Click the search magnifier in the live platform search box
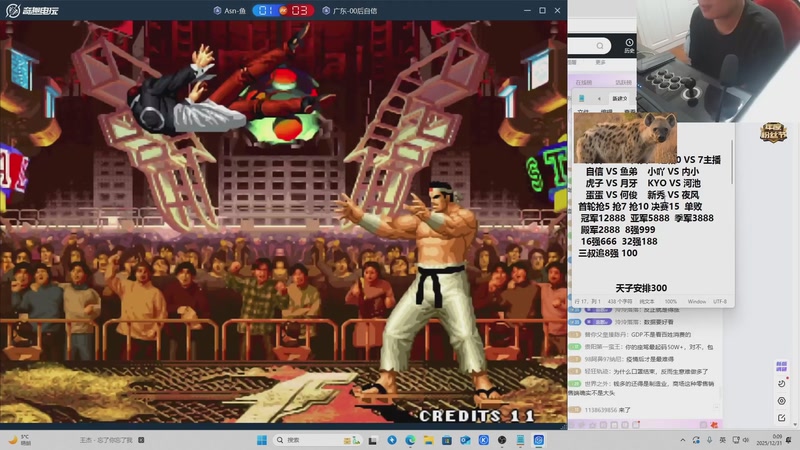 [600, 46]
